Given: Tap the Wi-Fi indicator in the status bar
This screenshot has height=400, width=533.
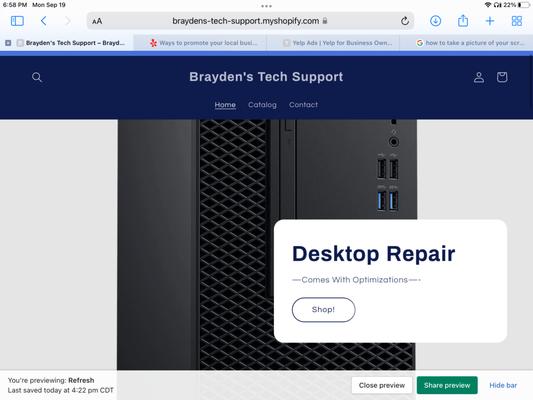Looking at the screenshot, I should point(488,5).
